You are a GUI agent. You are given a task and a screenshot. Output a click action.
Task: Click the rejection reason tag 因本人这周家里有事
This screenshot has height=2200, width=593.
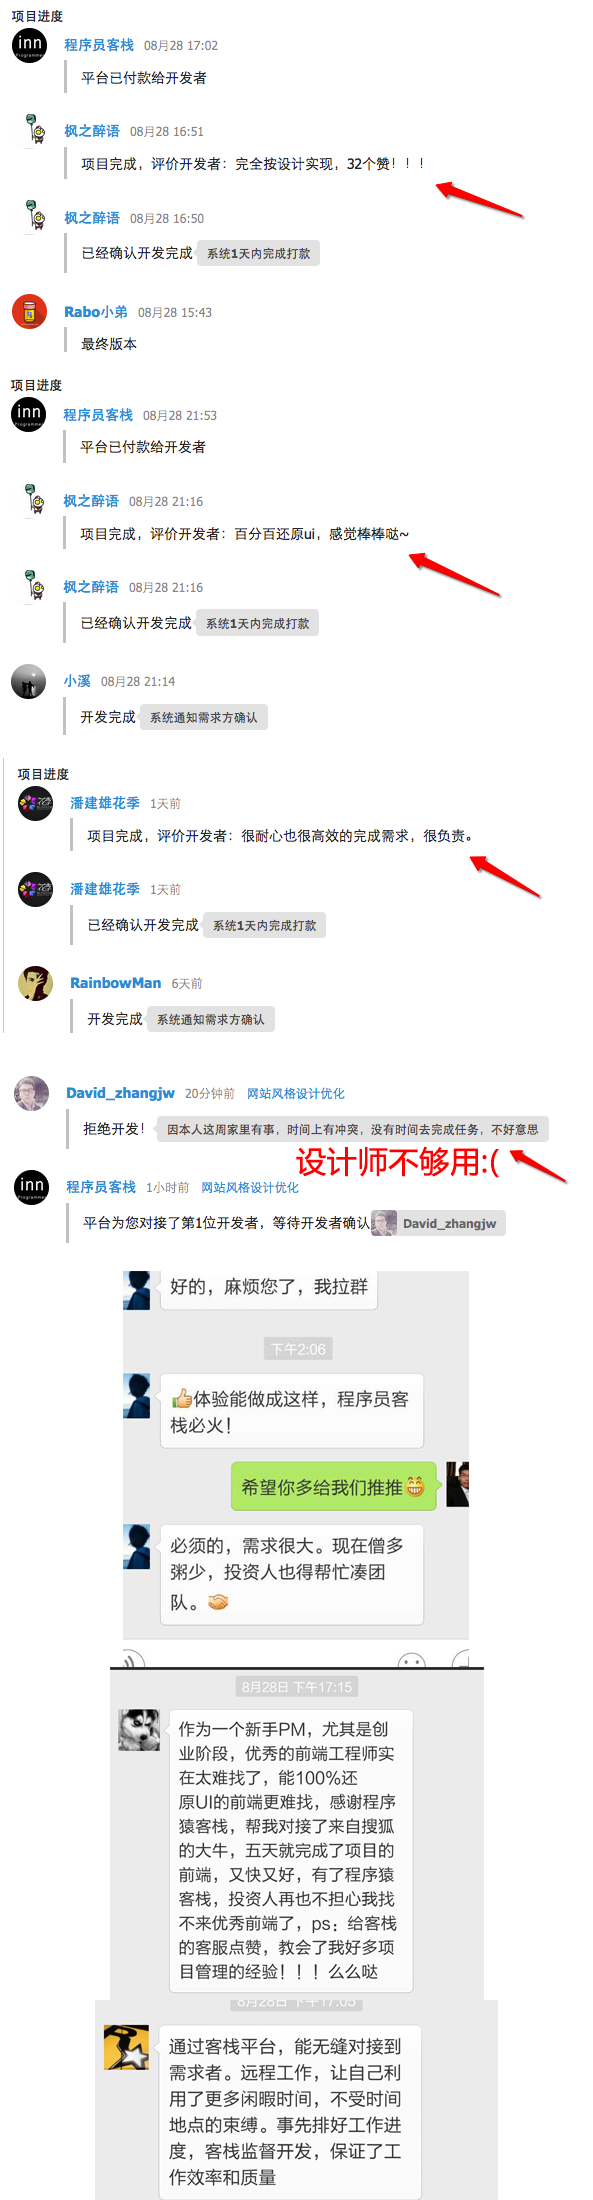coord(353,1130)
